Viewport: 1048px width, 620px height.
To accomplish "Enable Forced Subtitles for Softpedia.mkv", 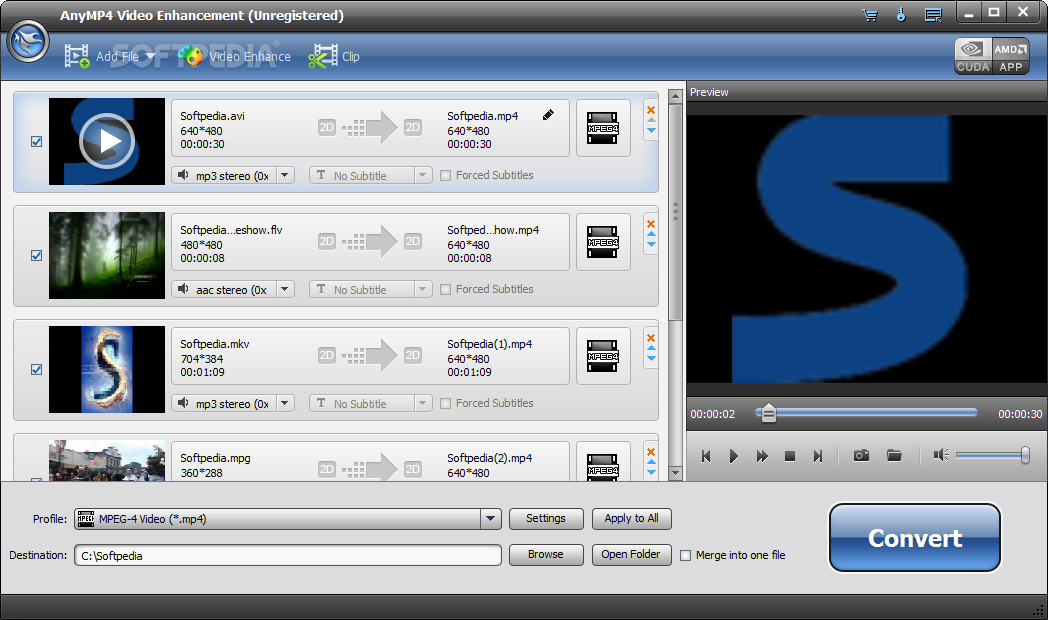I will tap(446, 404).
